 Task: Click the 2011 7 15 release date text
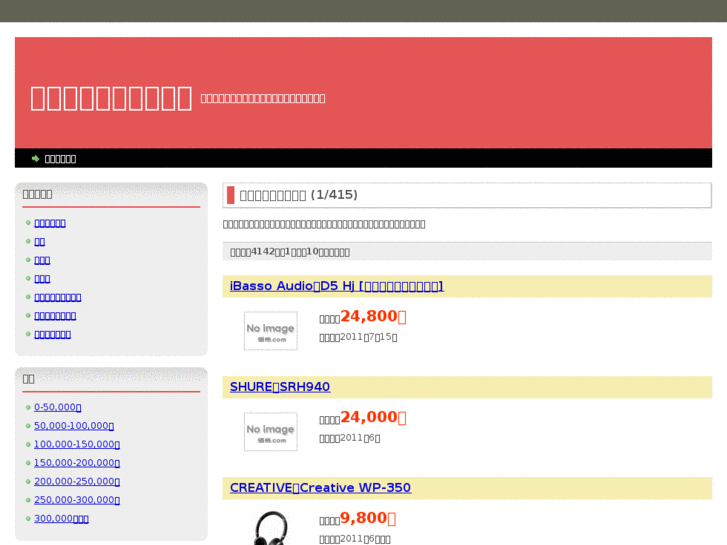click(x=358, y=337)
